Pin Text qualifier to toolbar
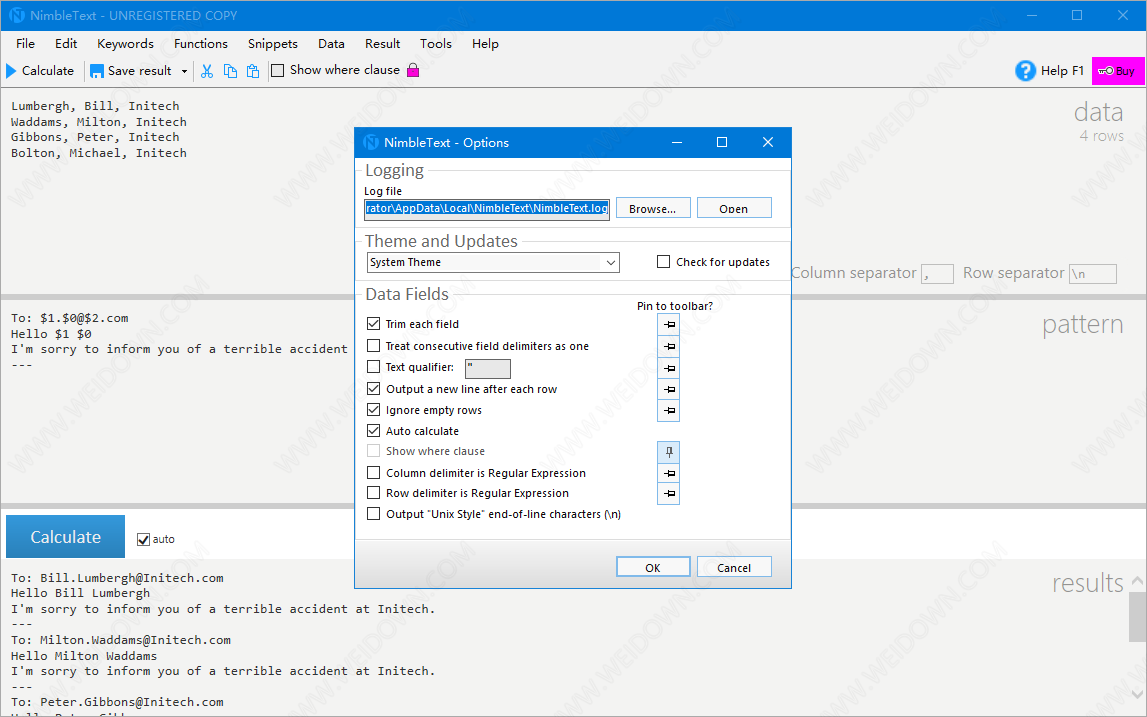The image size is (1147, 717). click(x=669, y=368)
